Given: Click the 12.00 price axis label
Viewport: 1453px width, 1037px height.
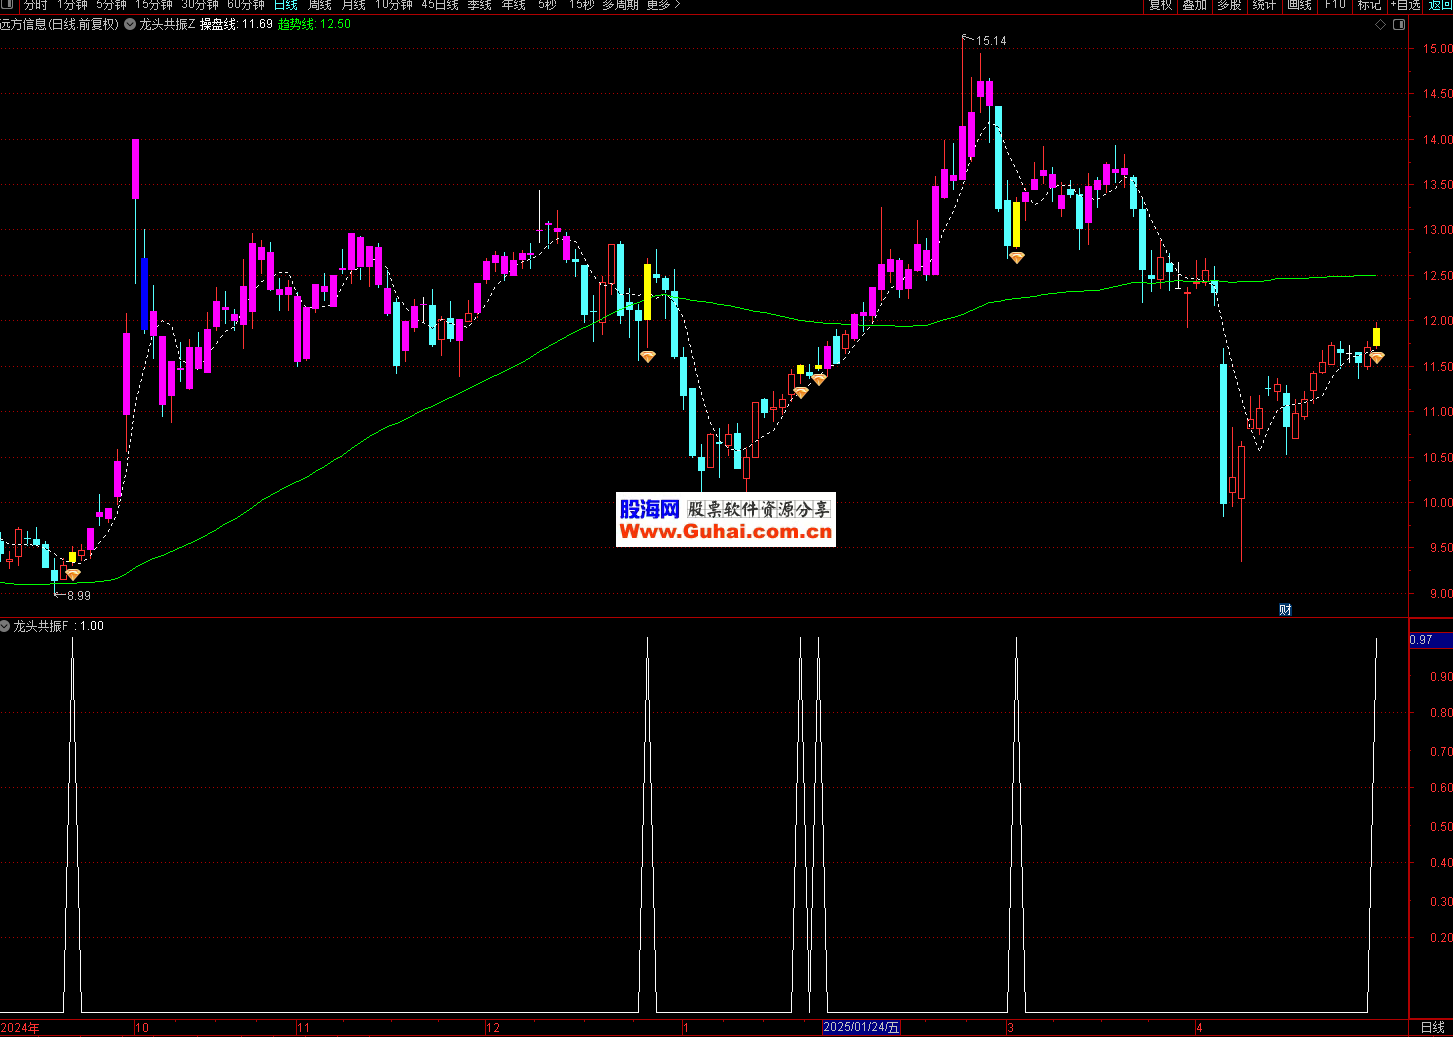Looking at the screenshot, I should click(1438, 321).
